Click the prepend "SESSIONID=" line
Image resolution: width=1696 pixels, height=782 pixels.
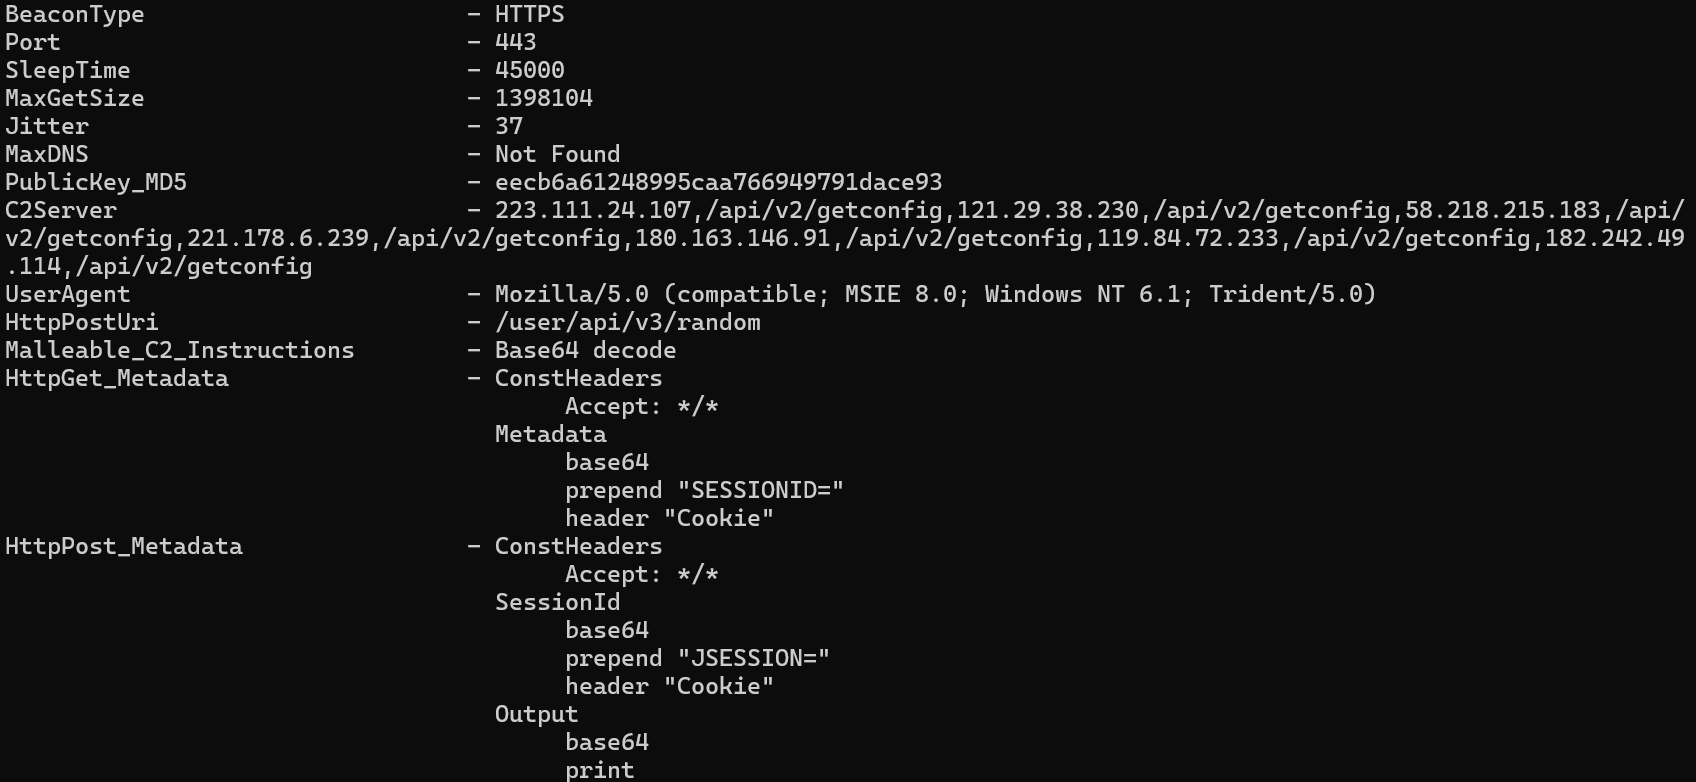point(704,491)
